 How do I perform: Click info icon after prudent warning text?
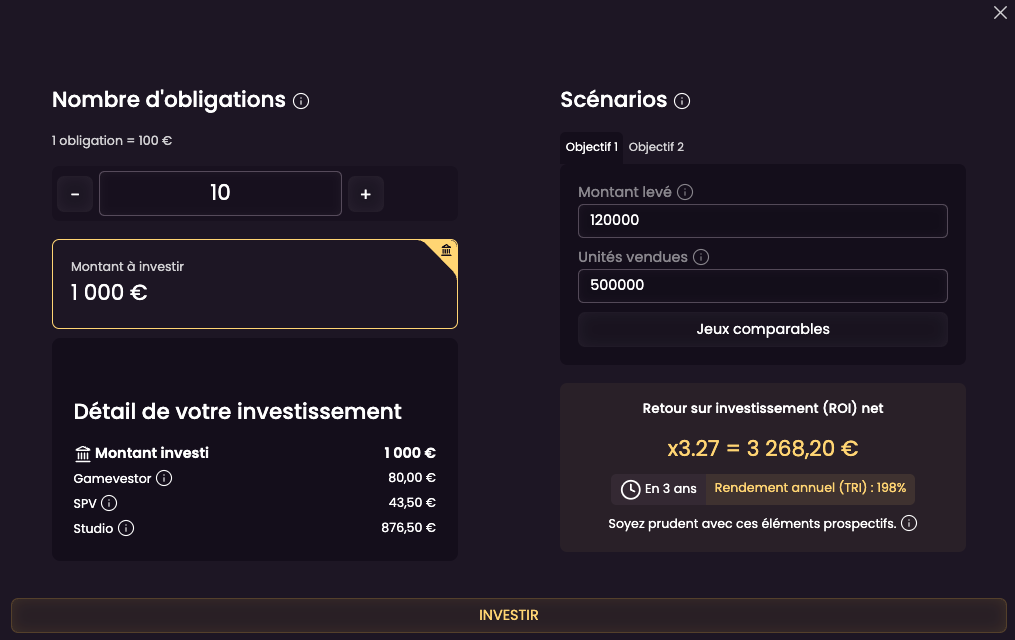(909, 523)
